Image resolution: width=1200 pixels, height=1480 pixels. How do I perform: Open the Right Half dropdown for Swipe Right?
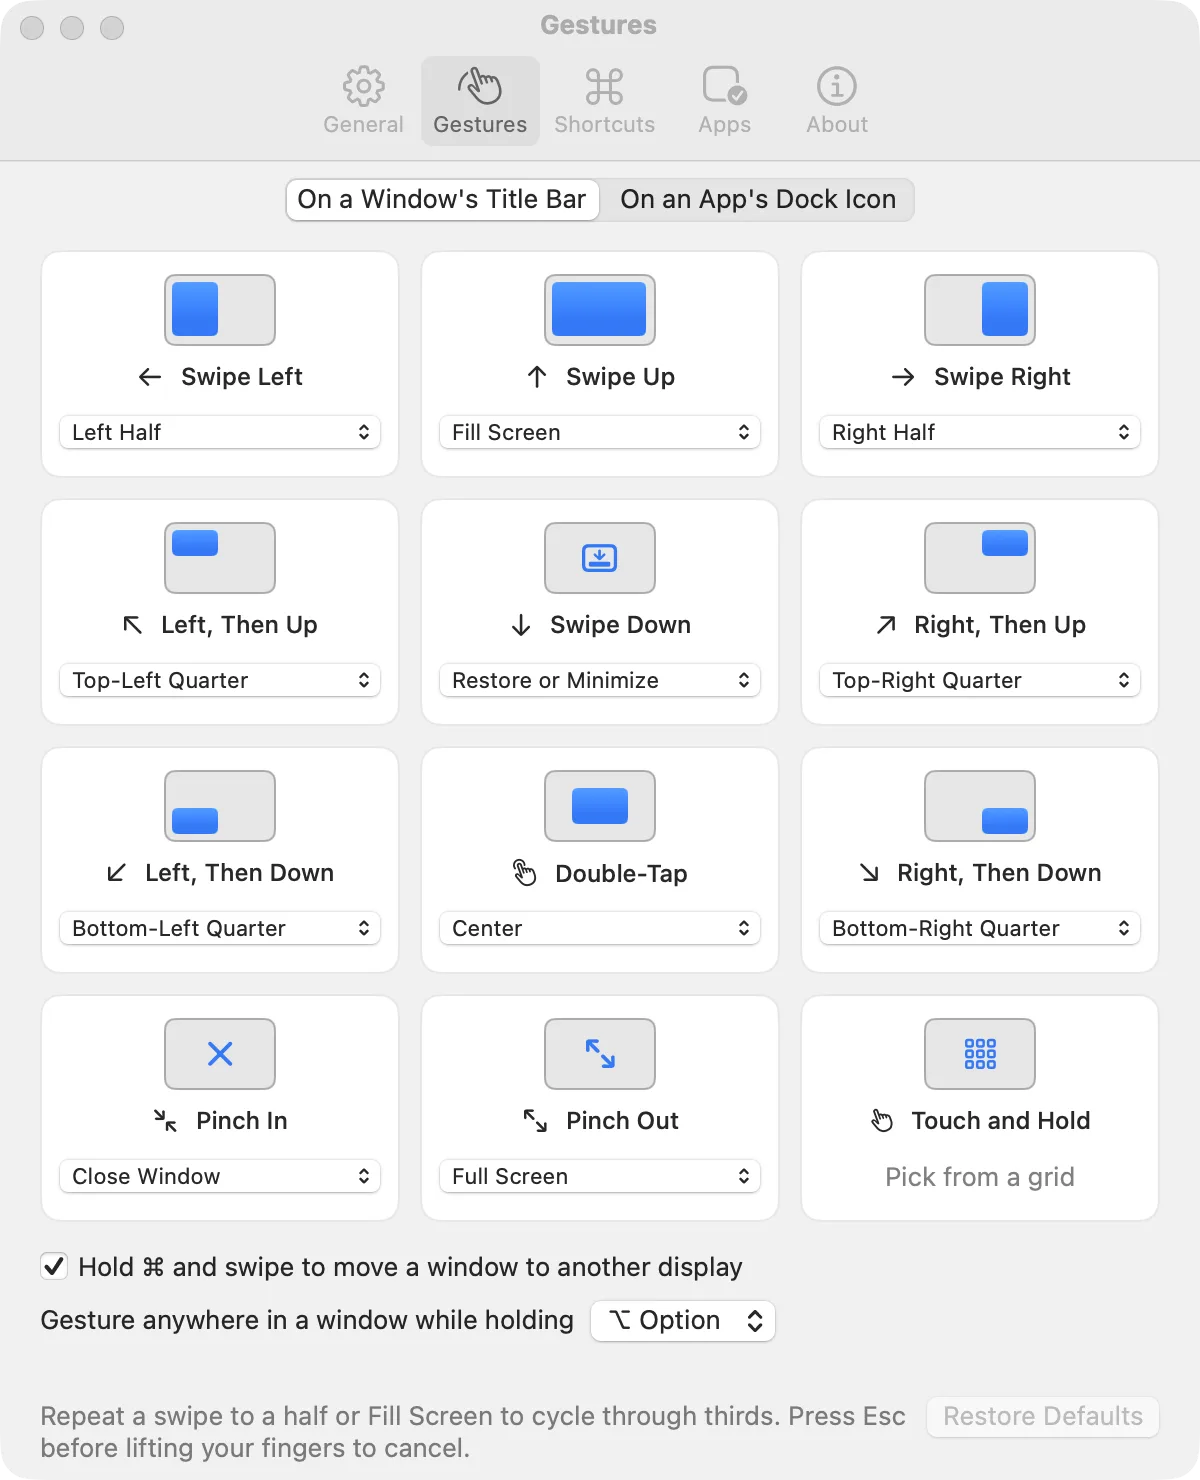[x=980, y=432]
